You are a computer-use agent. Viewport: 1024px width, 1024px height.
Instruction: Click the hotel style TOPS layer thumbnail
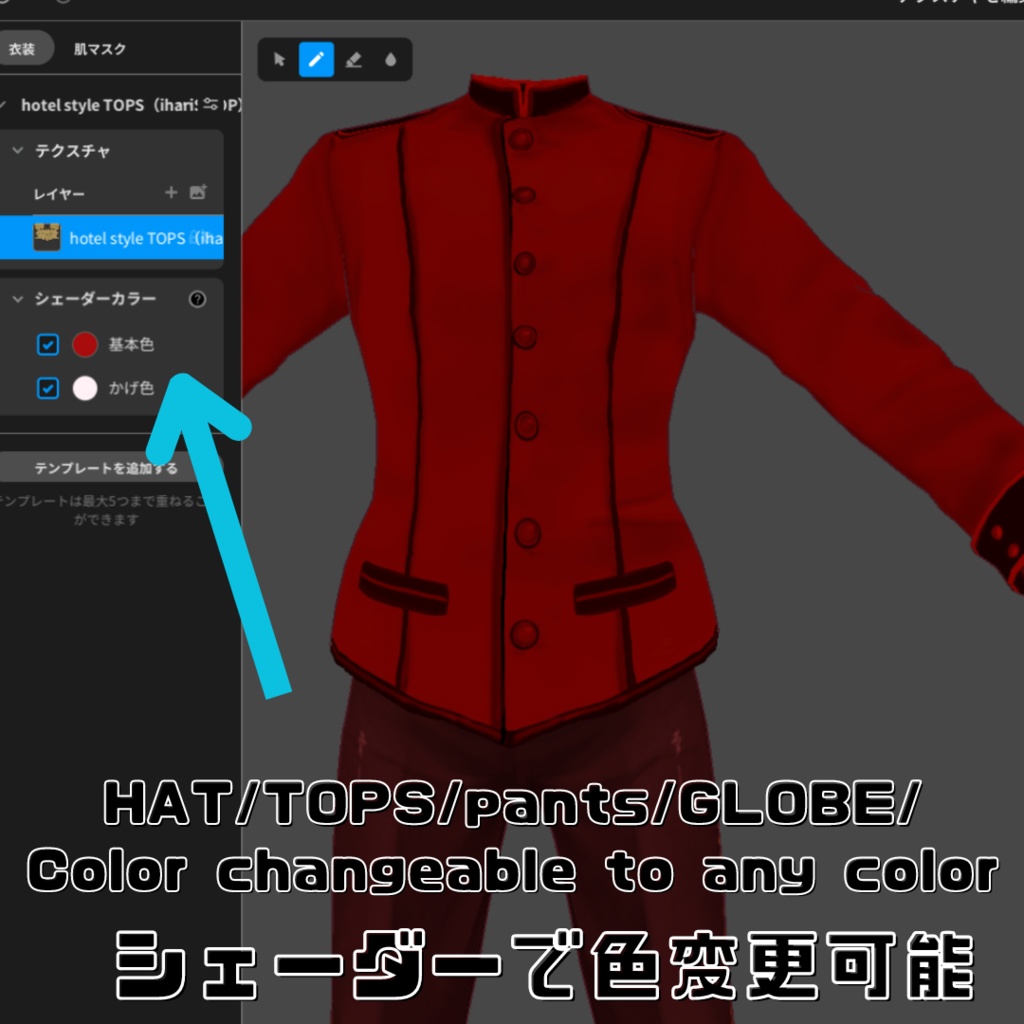46,237
